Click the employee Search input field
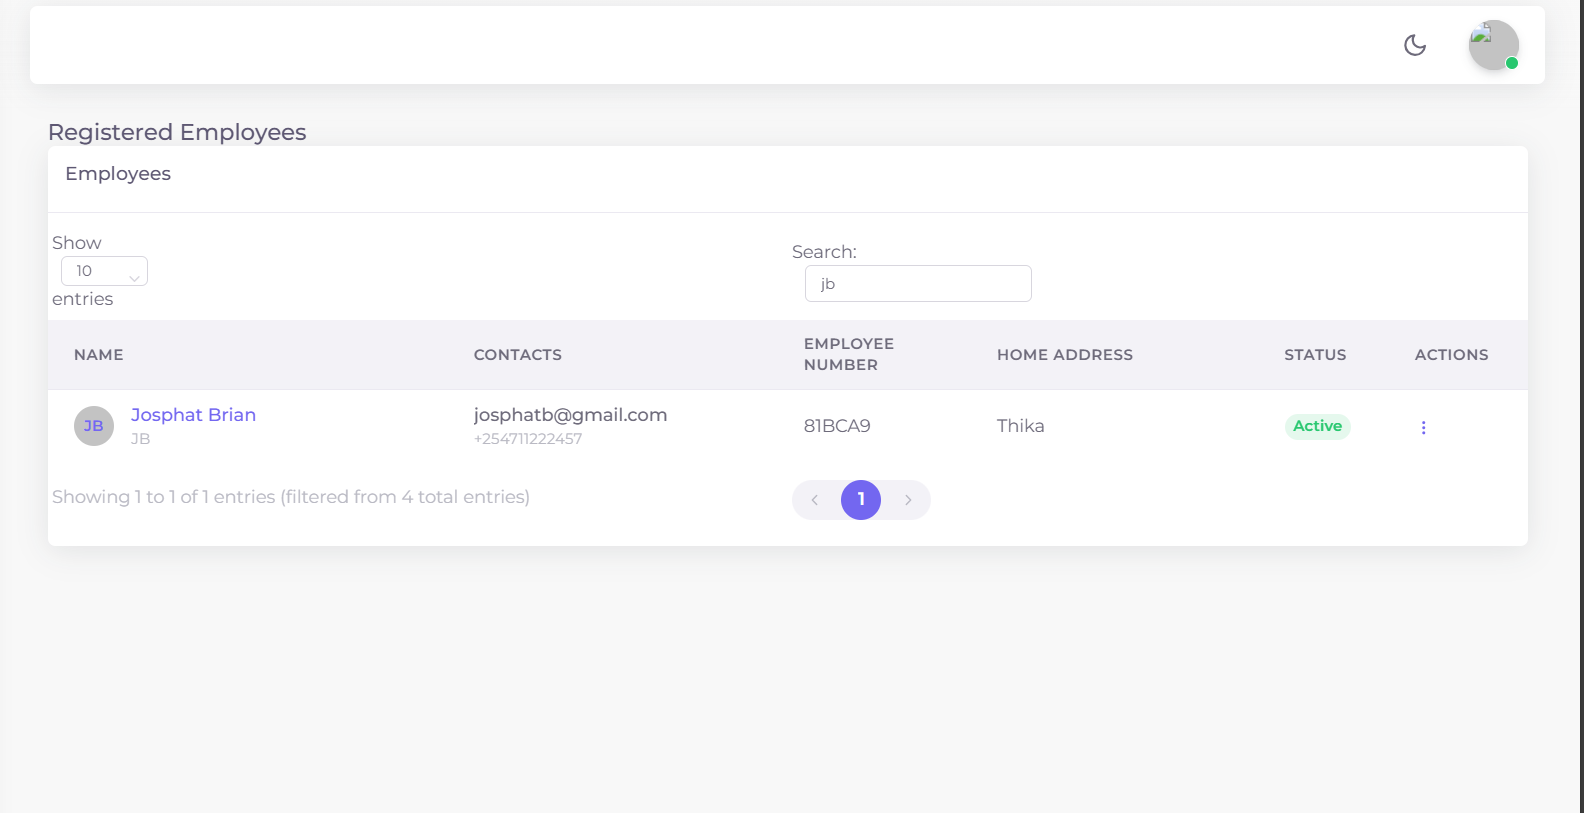The image size is (1584, 813). pos(917,284)
